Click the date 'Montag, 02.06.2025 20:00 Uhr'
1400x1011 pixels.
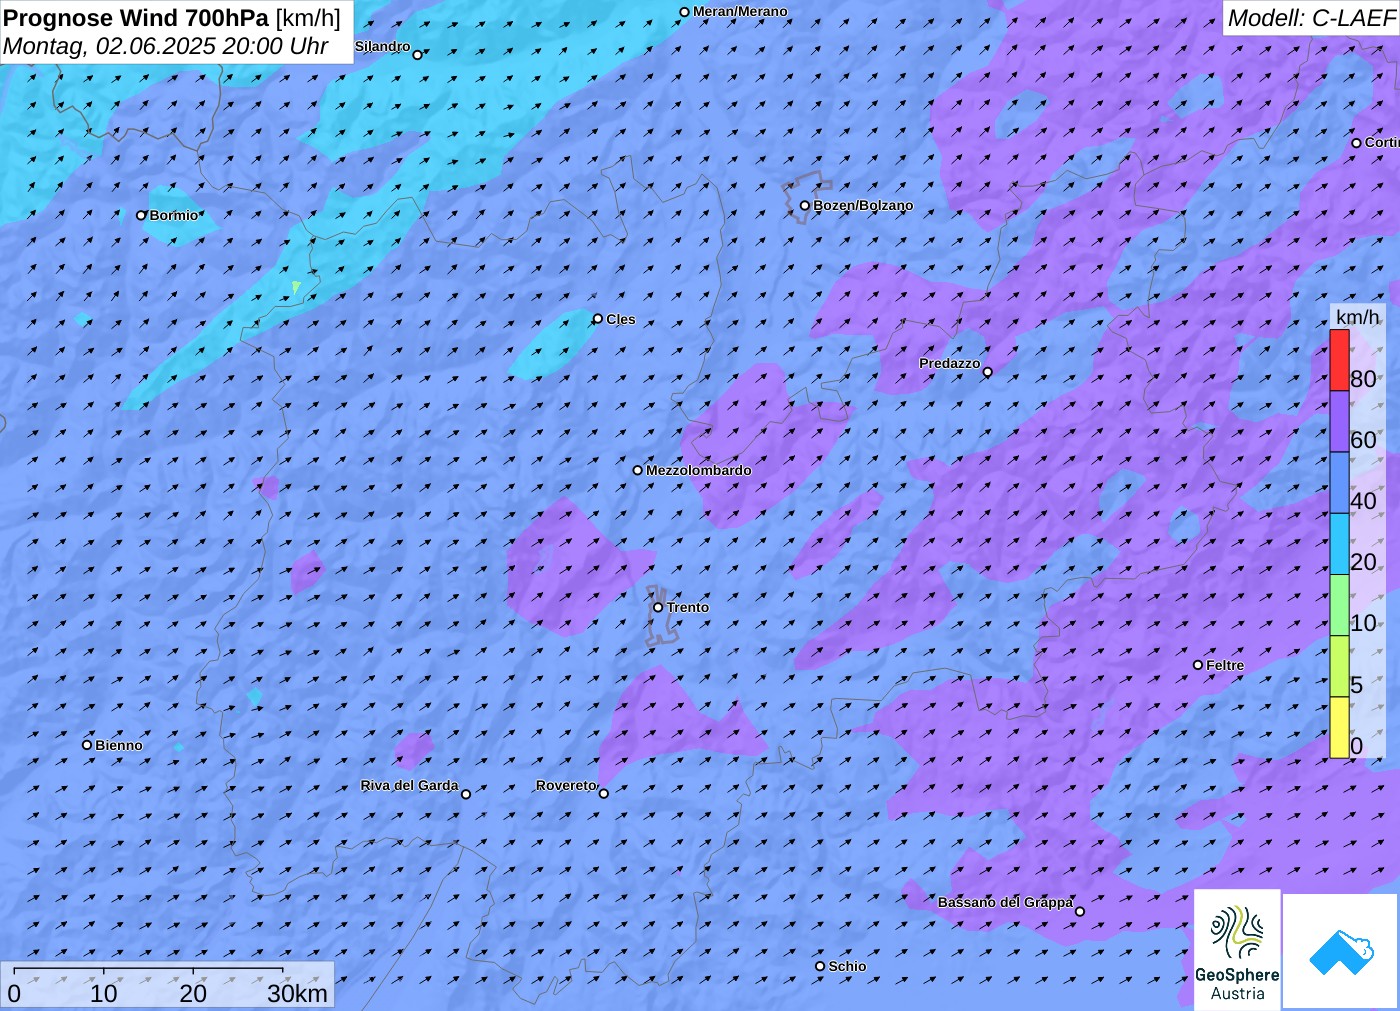[166, 46]
